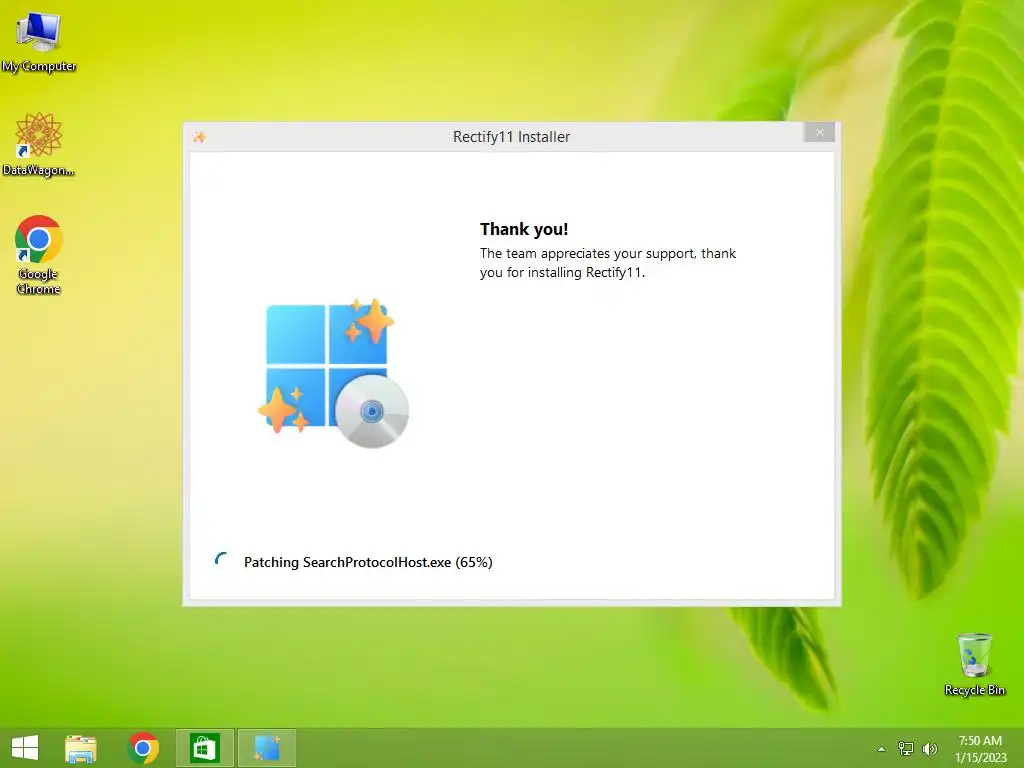Image resolution: width=1024 pixels, height=768 pixels.
Task: Click the loading spinner beside the patching status
Action: [221, 561]
